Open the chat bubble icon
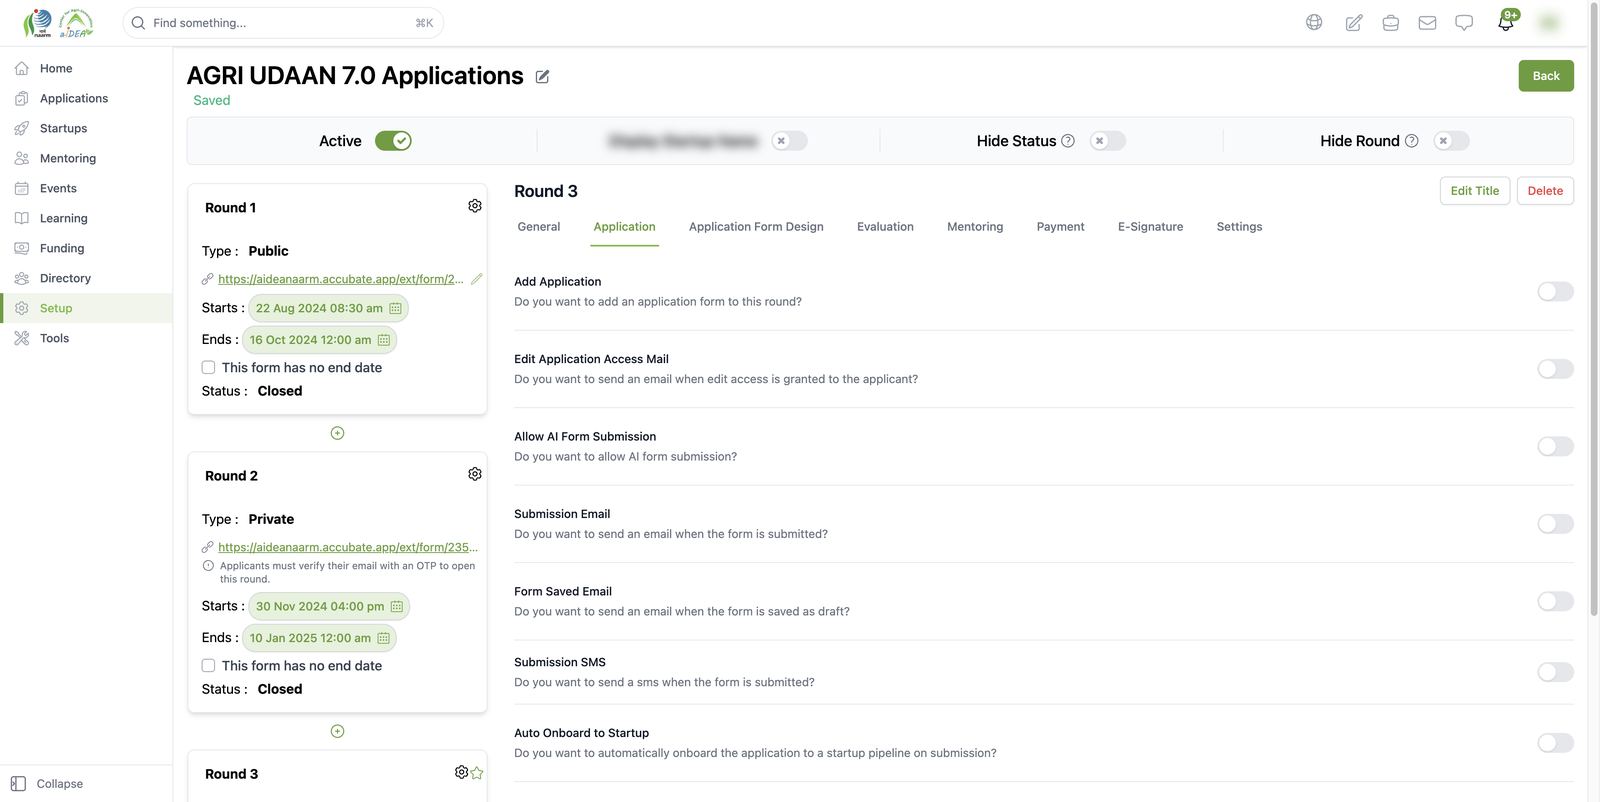Image resolution: width=1600 pixels, height=802 pixels. [1464, 22]
